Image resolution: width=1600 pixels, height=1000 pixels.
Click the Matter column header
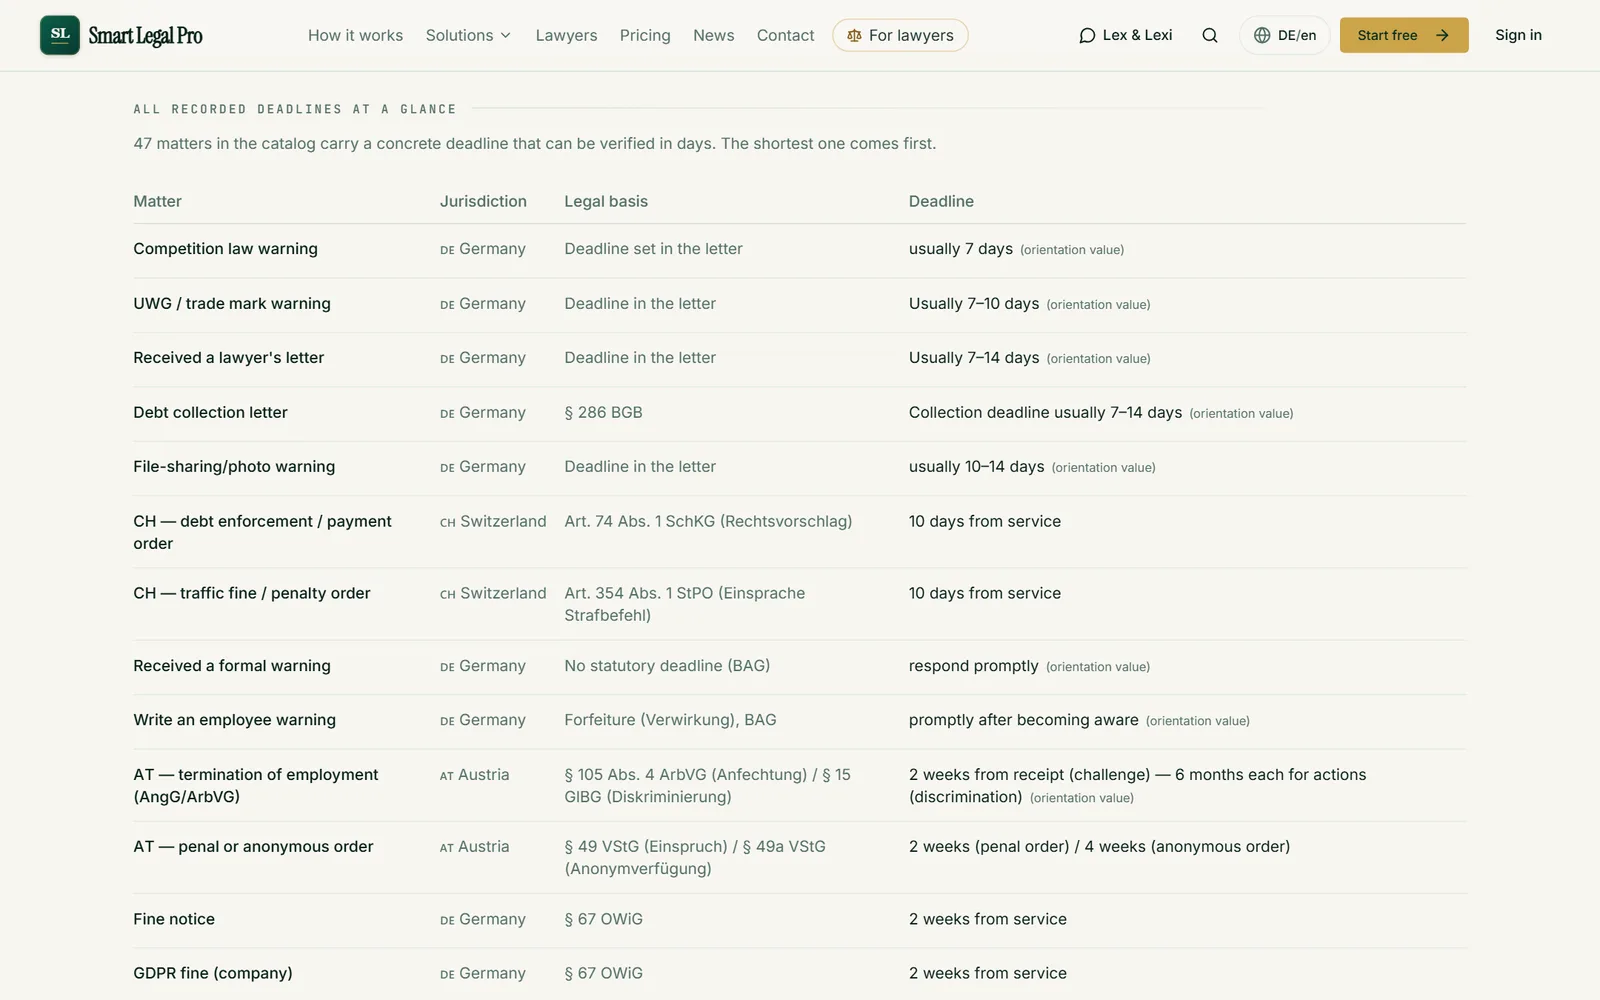pos(157,201)
